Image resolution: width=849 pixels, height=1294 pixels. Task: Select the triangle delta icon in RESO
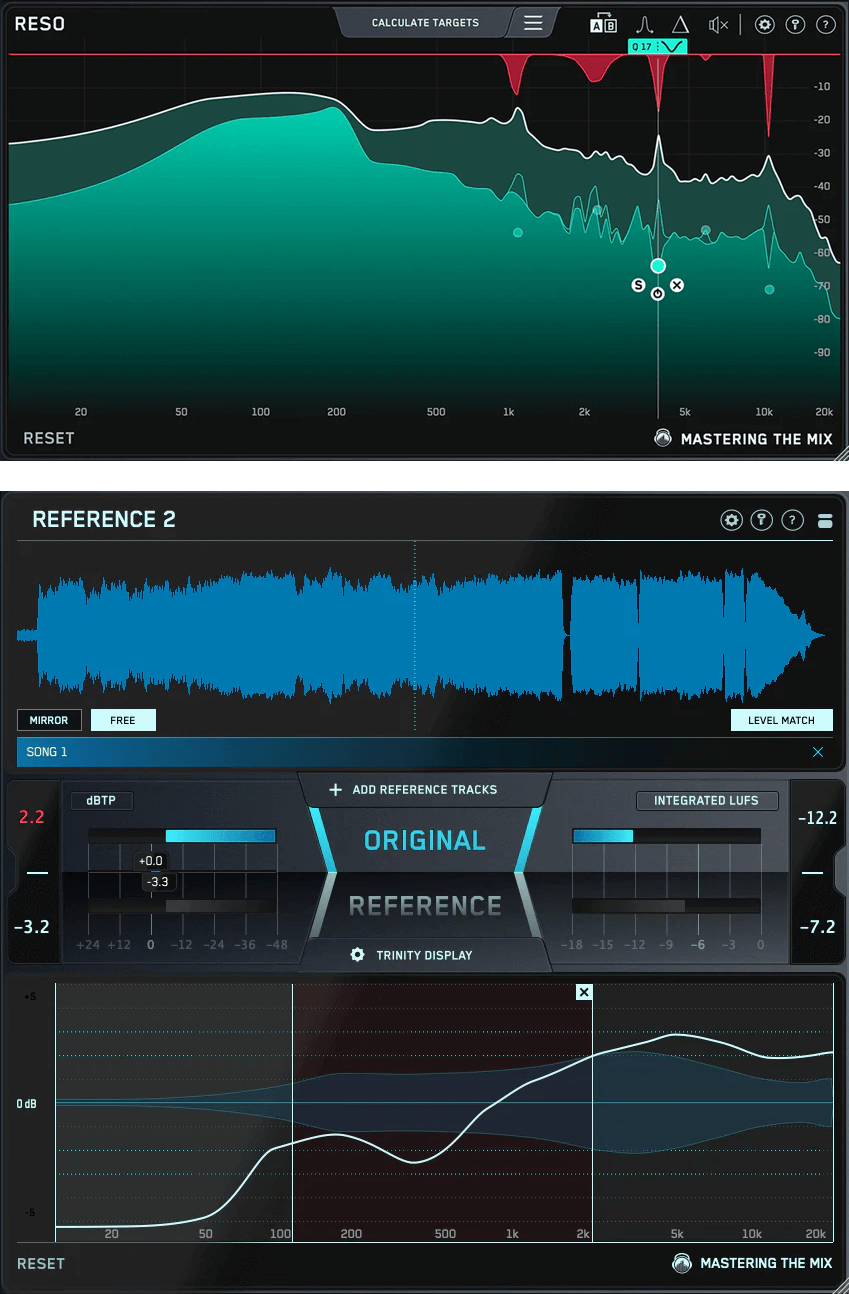coord(680,25)
